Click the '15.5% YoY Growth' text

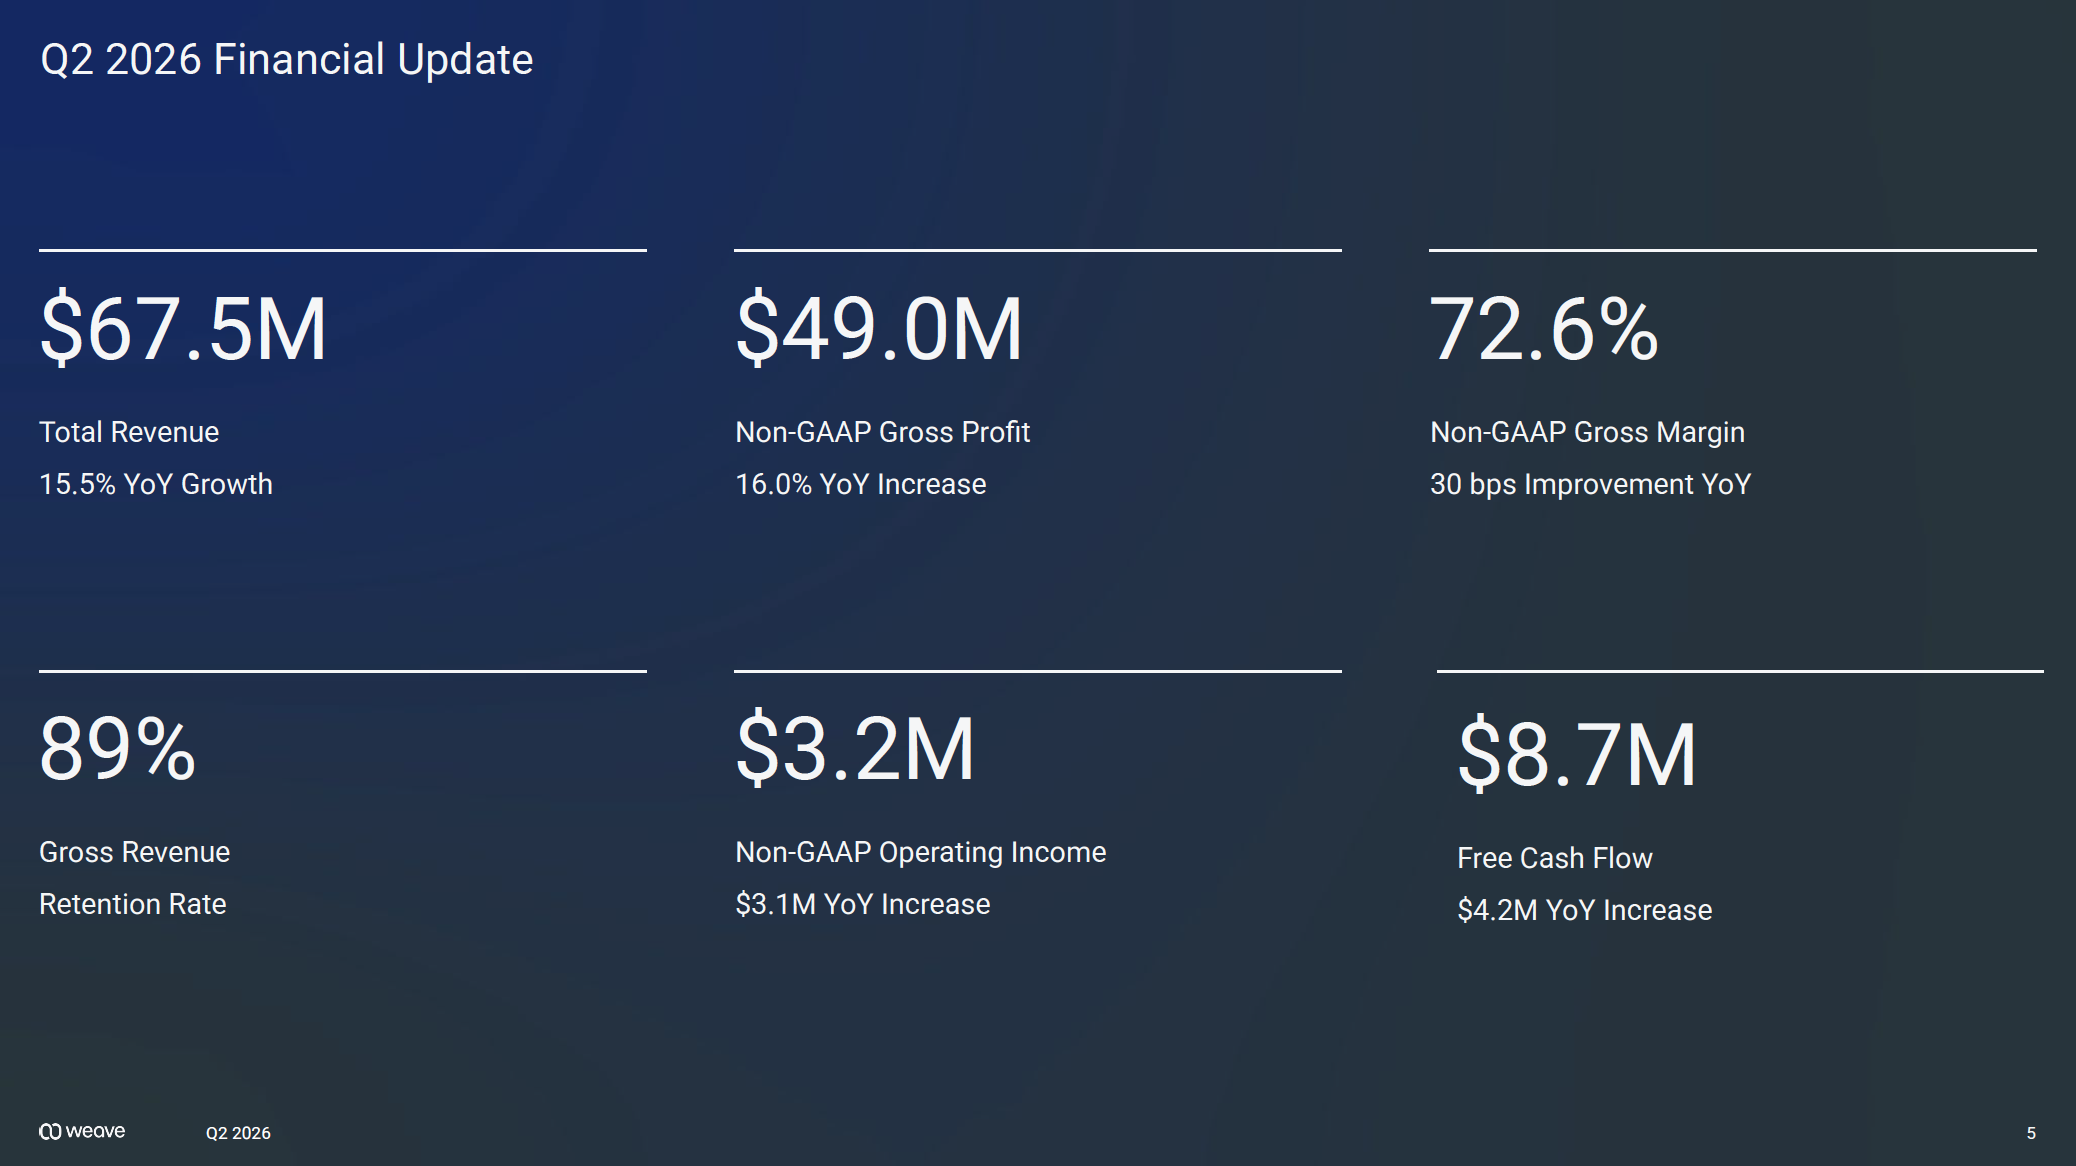pos(156,484)
